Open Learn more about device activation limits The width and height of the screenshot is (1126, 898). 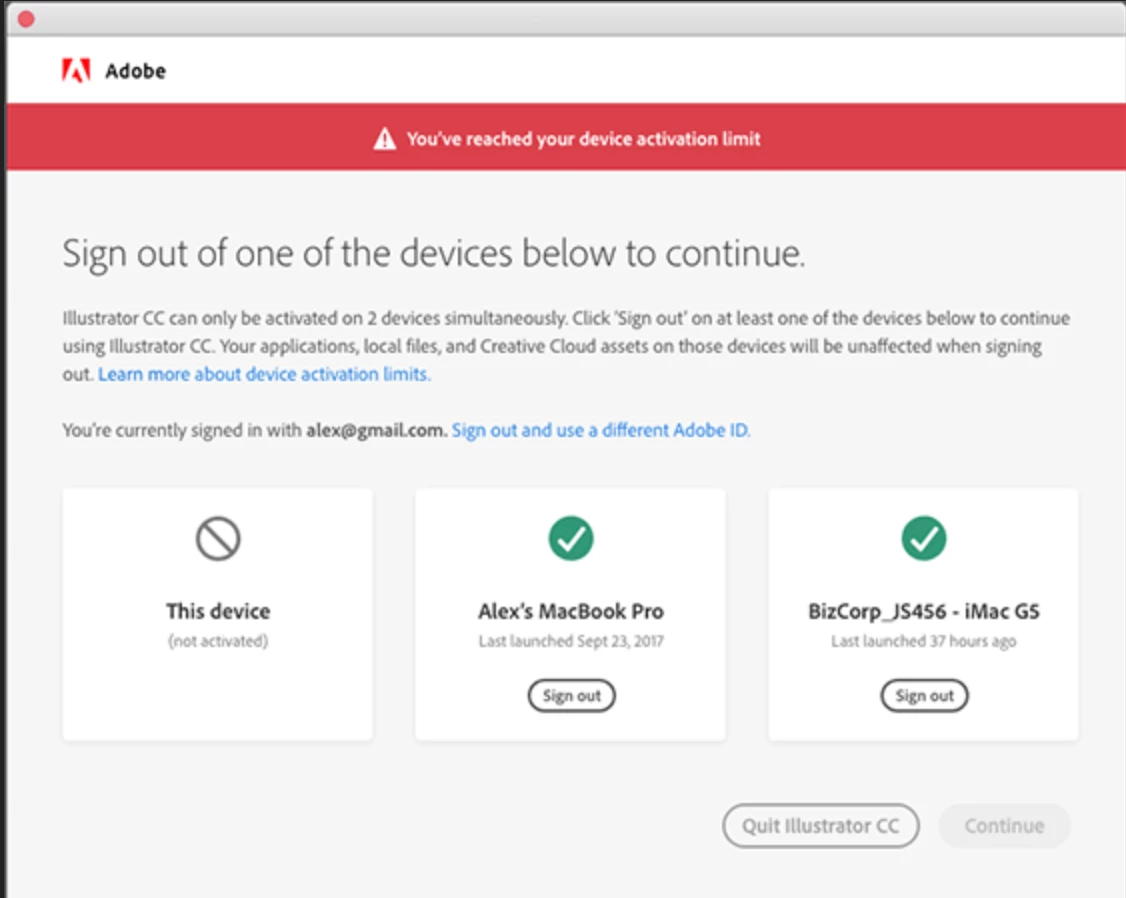264,374
